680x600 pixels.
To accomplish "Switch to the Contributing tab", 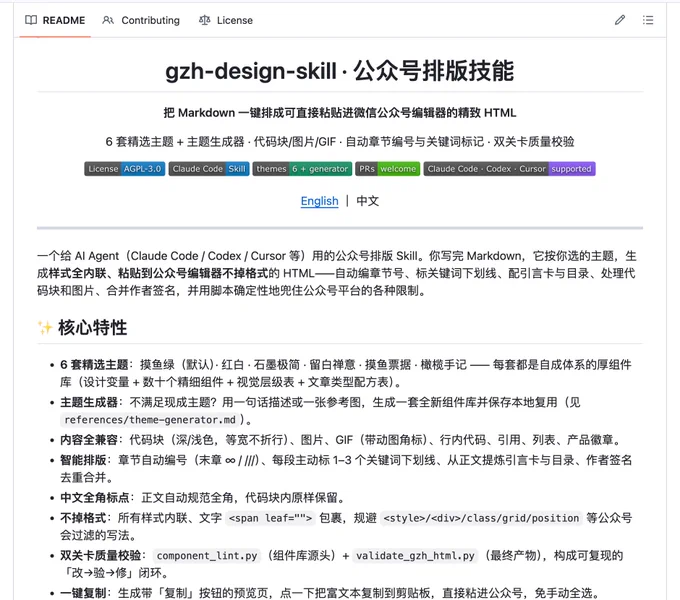I will point(141,20).
